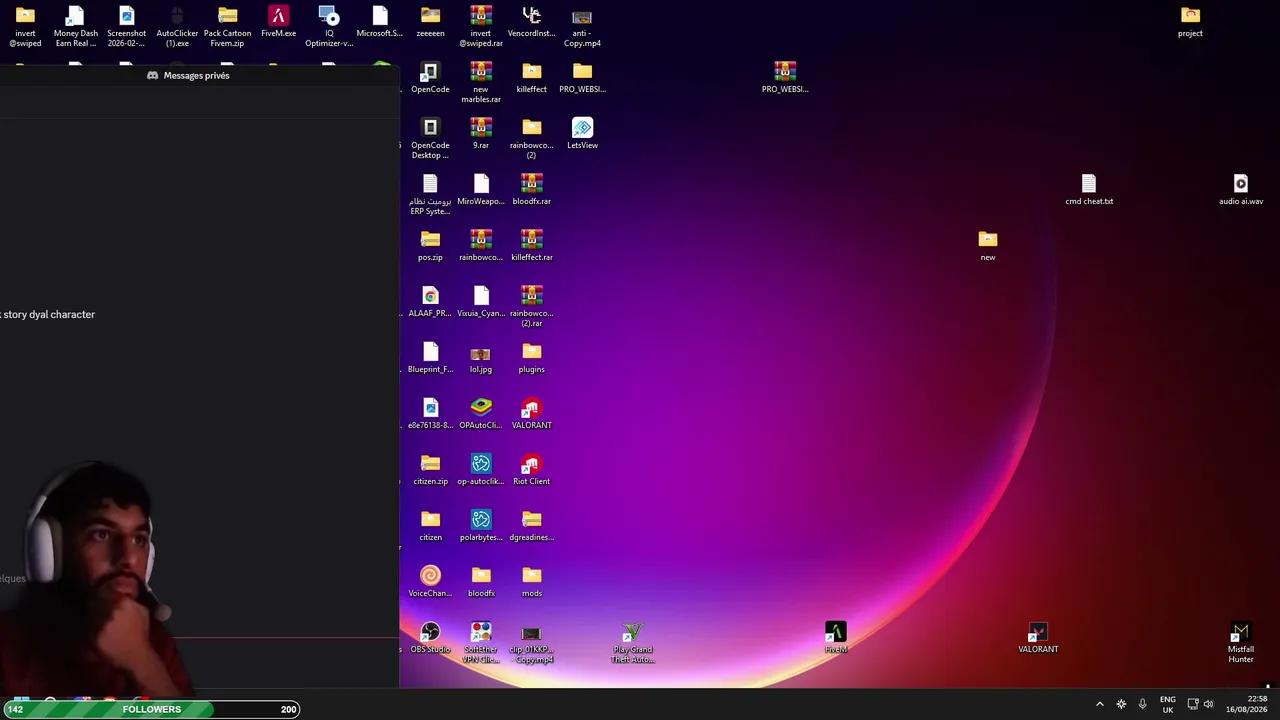Launch the LetsView shortcut
The image size is (1280, 720).
pos(582,134)
